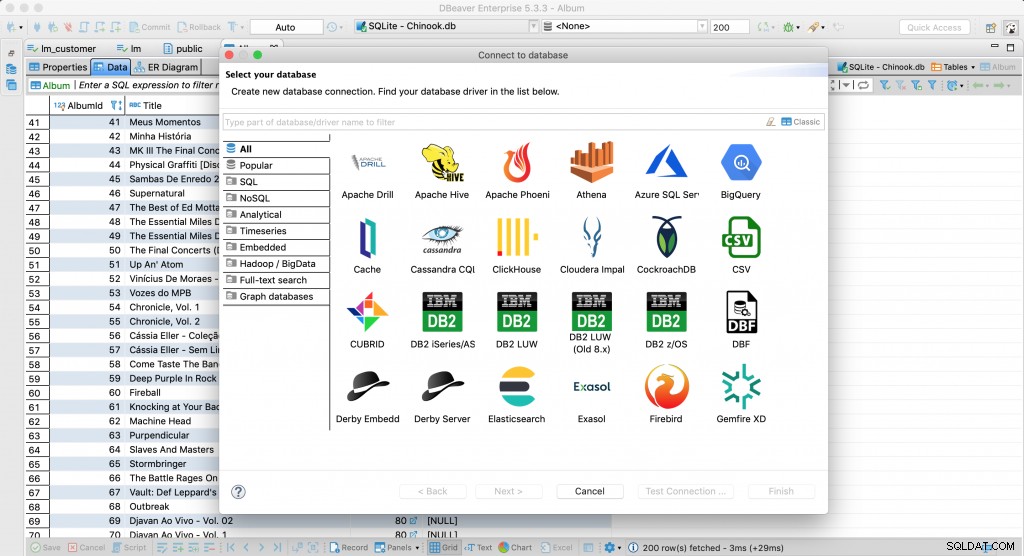The image size is (1024, 556).
Task: Show the All drivers category
Action: (x=276, y=149)
